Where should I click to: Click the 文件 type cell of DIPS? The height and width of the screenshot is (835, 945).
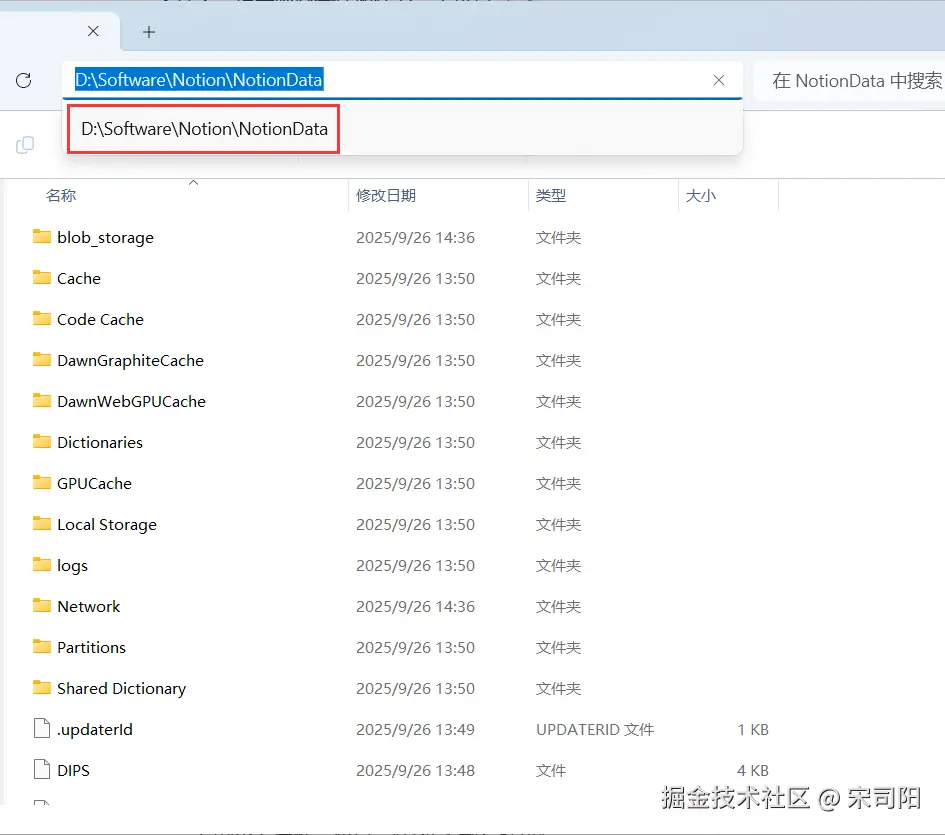click(x=551, y=770)
